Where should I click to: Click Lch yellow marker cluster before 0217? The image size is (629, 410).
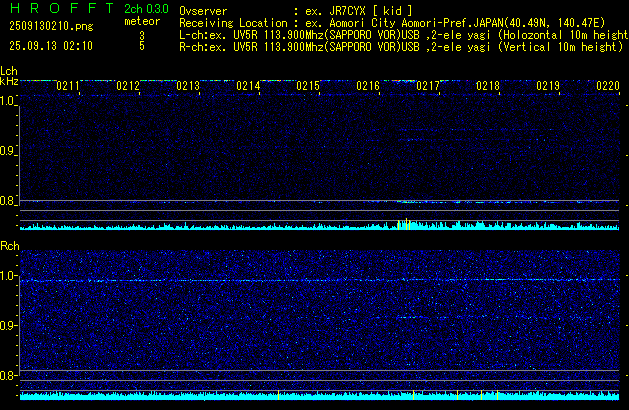click(404, 224)
